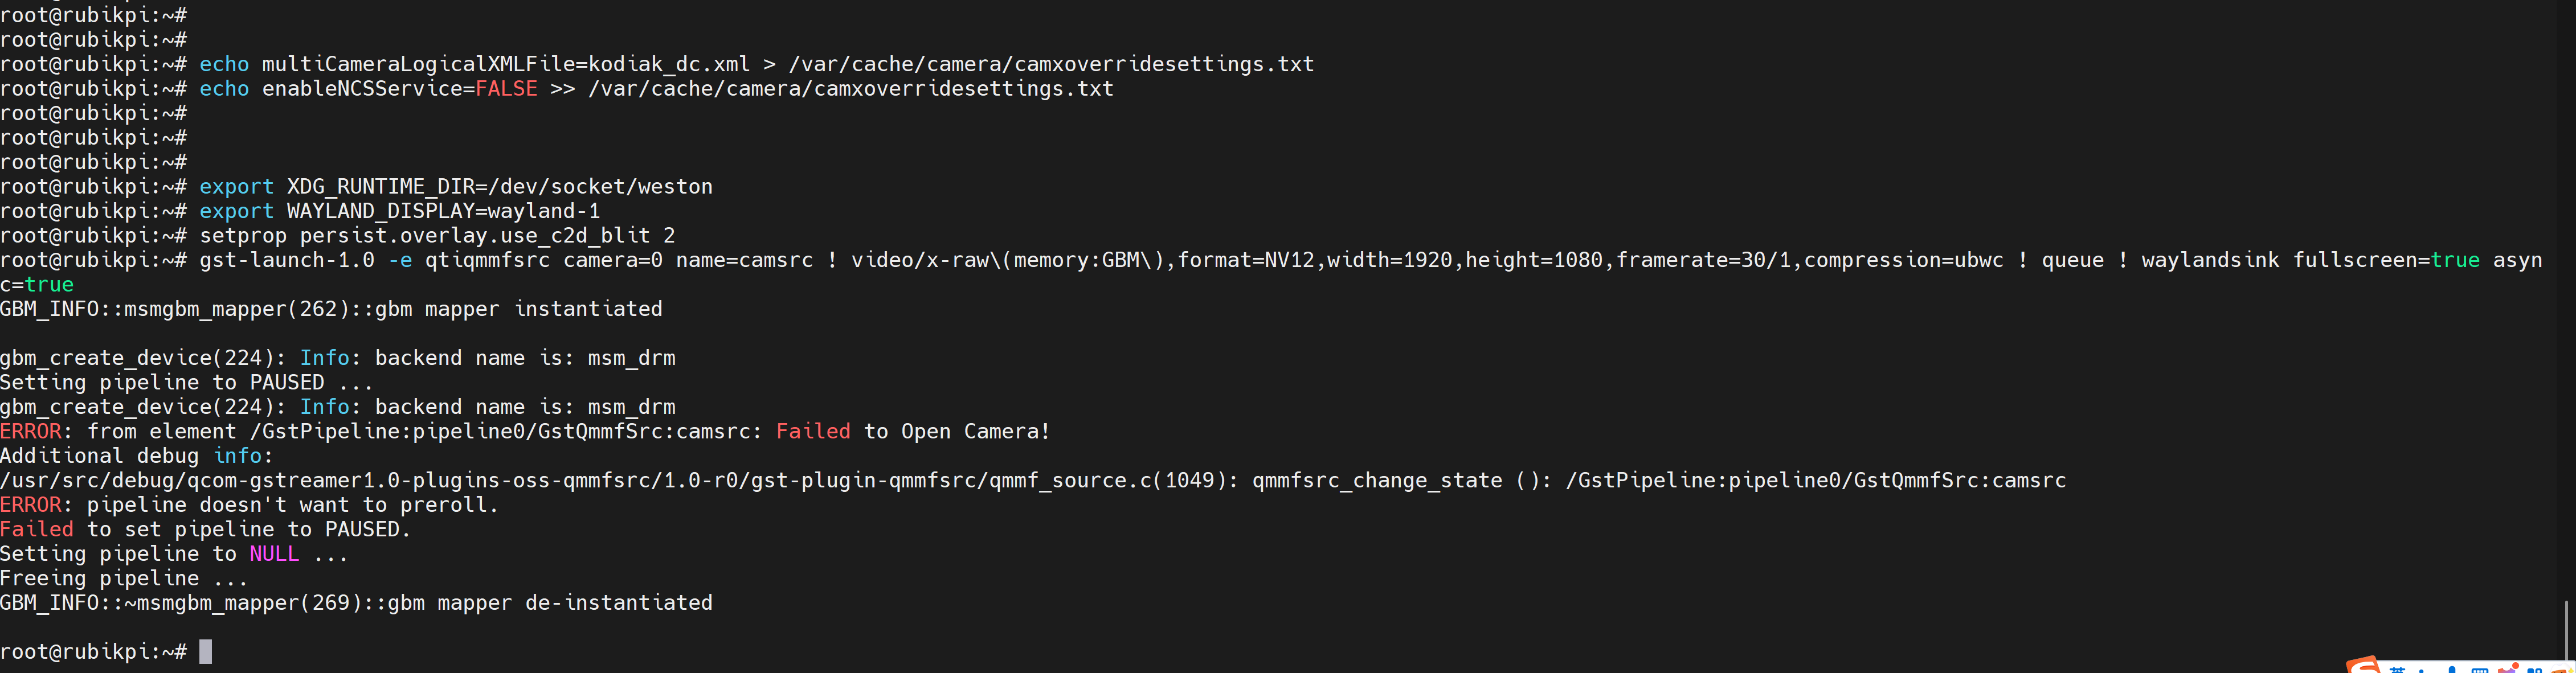Click the 'XDG_RUNTIME_DIR' export variable text
The height and width of the screenshot is (673, 2576).
coord(381,187)
